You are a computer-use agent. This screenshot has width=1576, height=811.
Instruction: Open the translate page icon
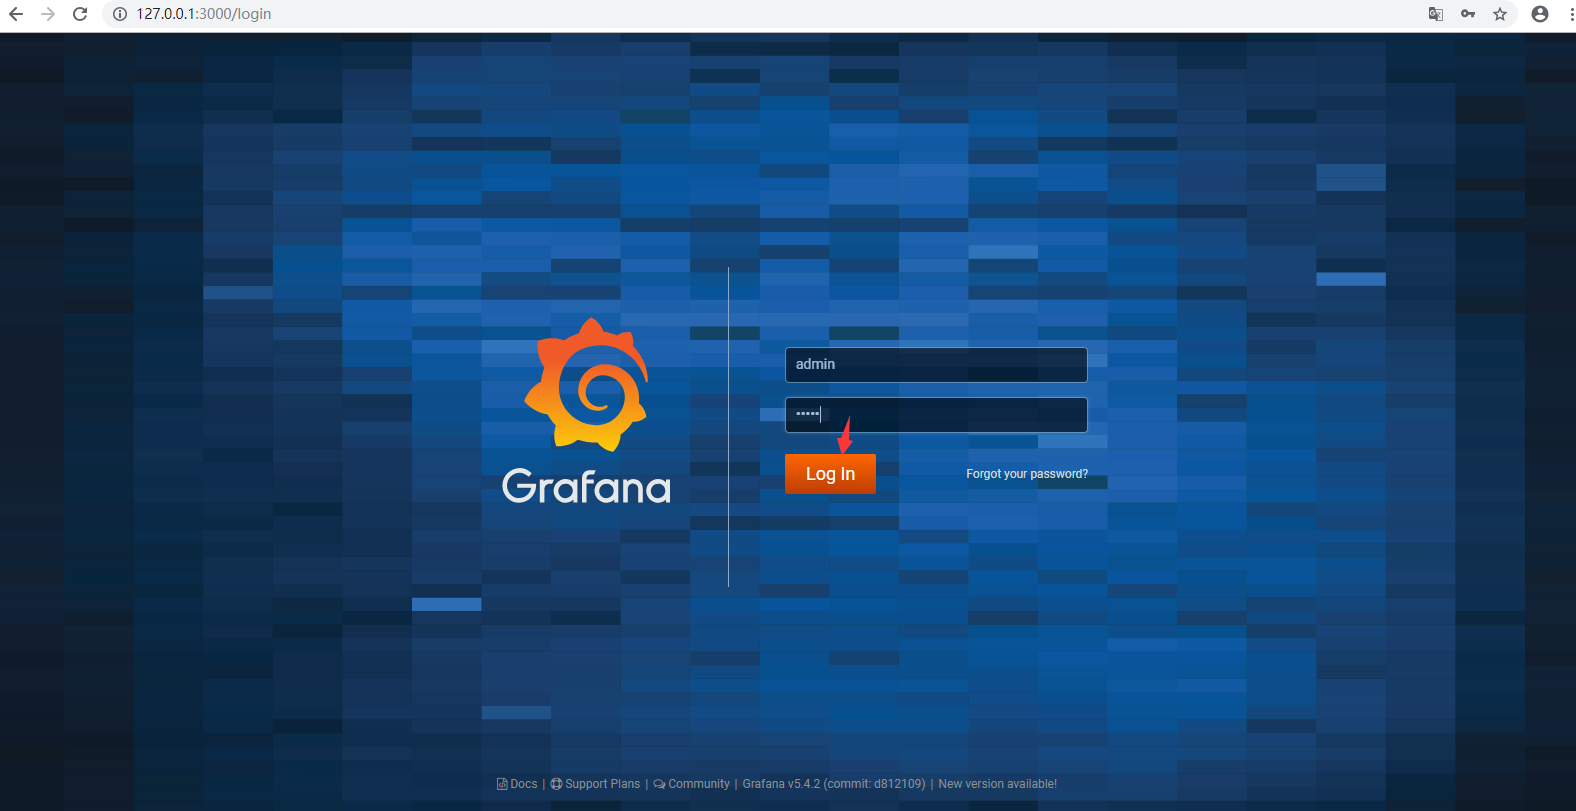pyautogui.click(x=1436, y=14)
